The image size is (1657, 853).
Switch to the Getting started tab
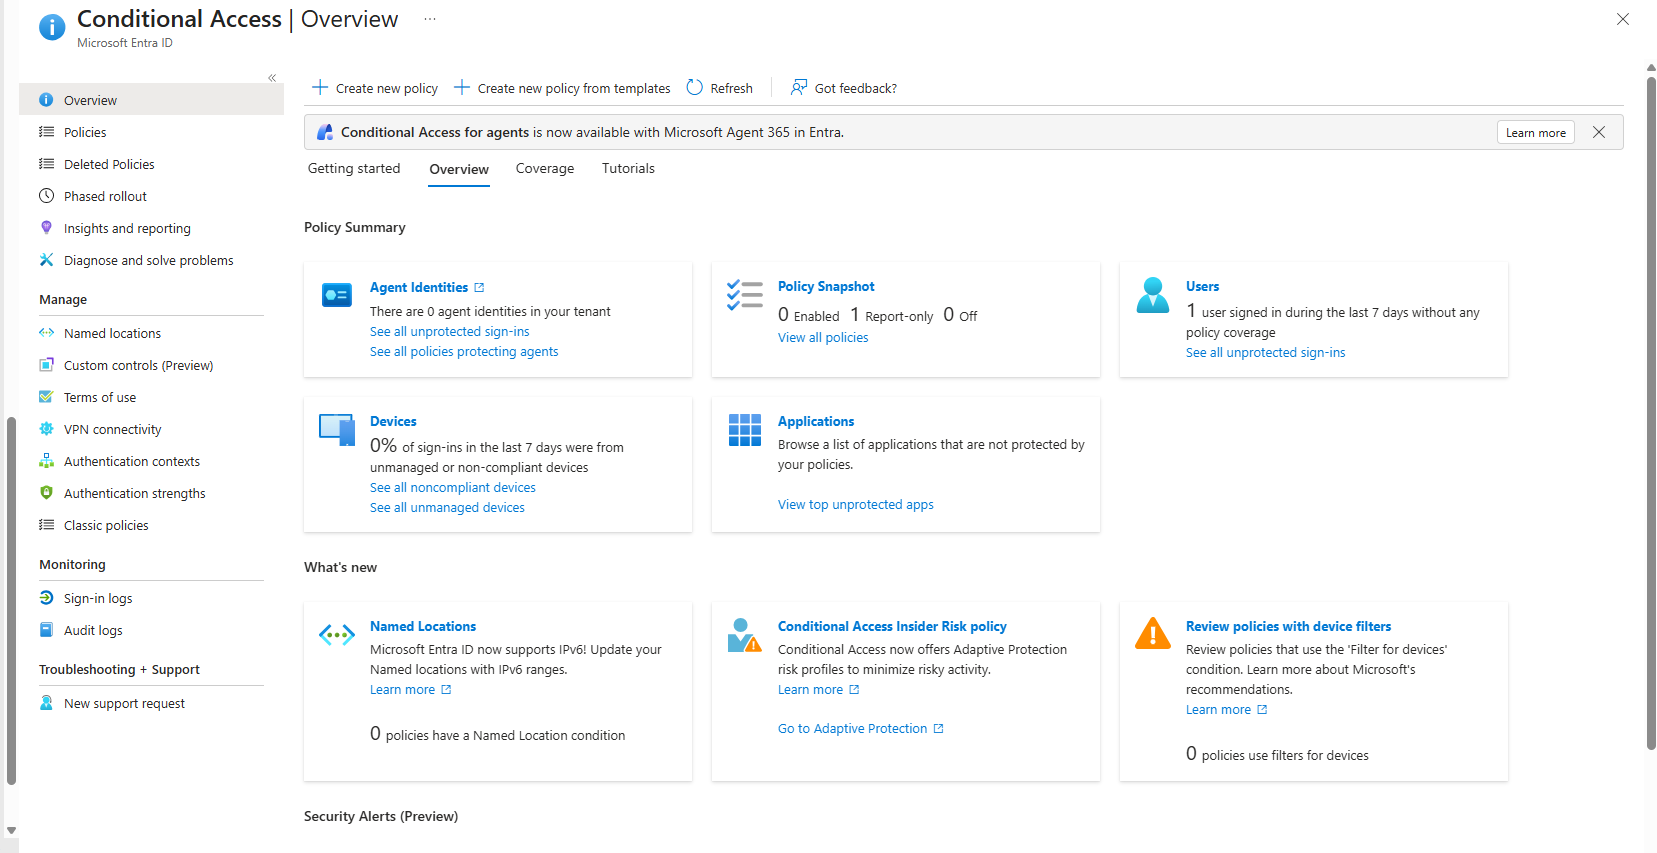pyautogui.click(x=354, y=168)
